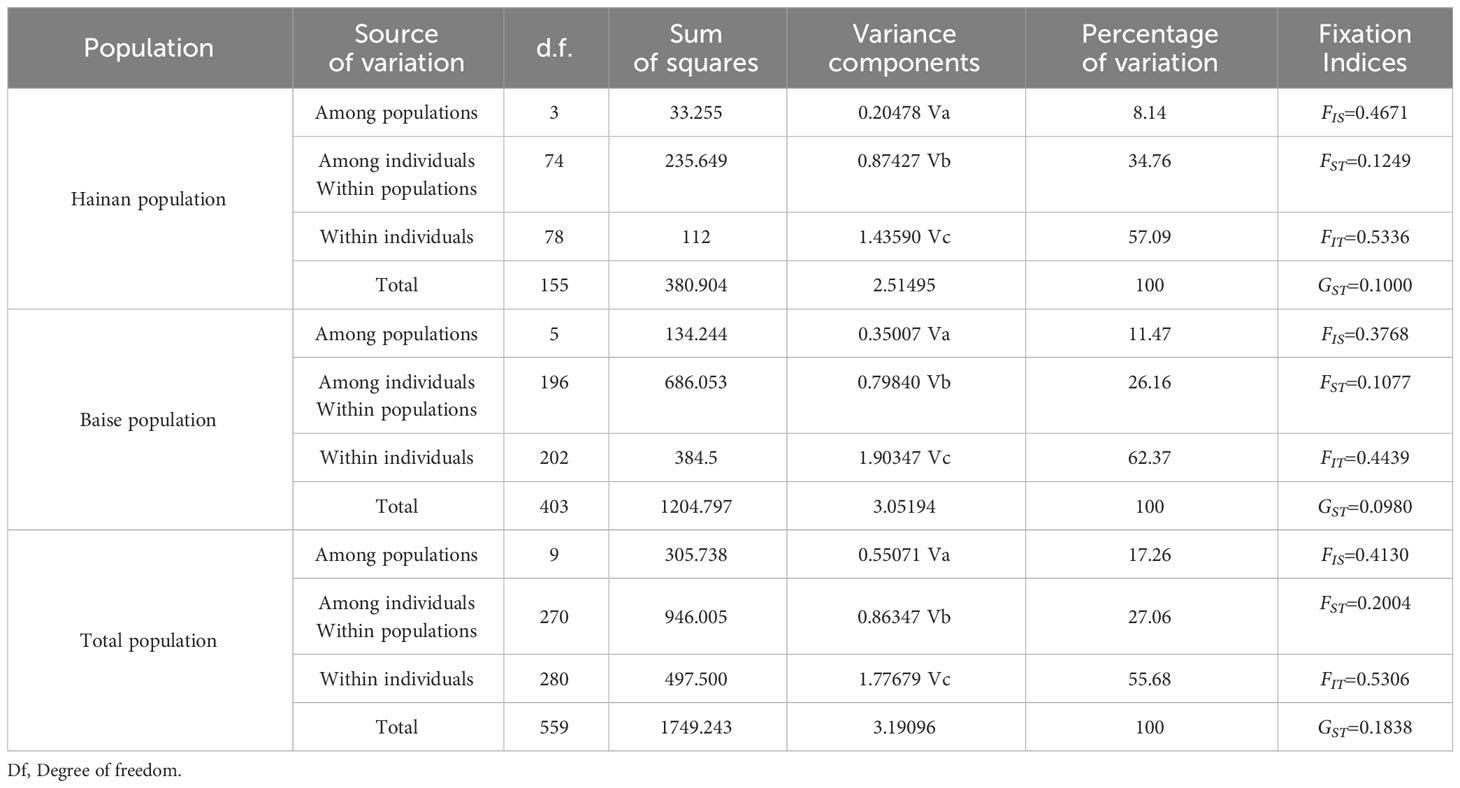
Task: Select variance component 1.77679 Vc
Action: [905, 679]
